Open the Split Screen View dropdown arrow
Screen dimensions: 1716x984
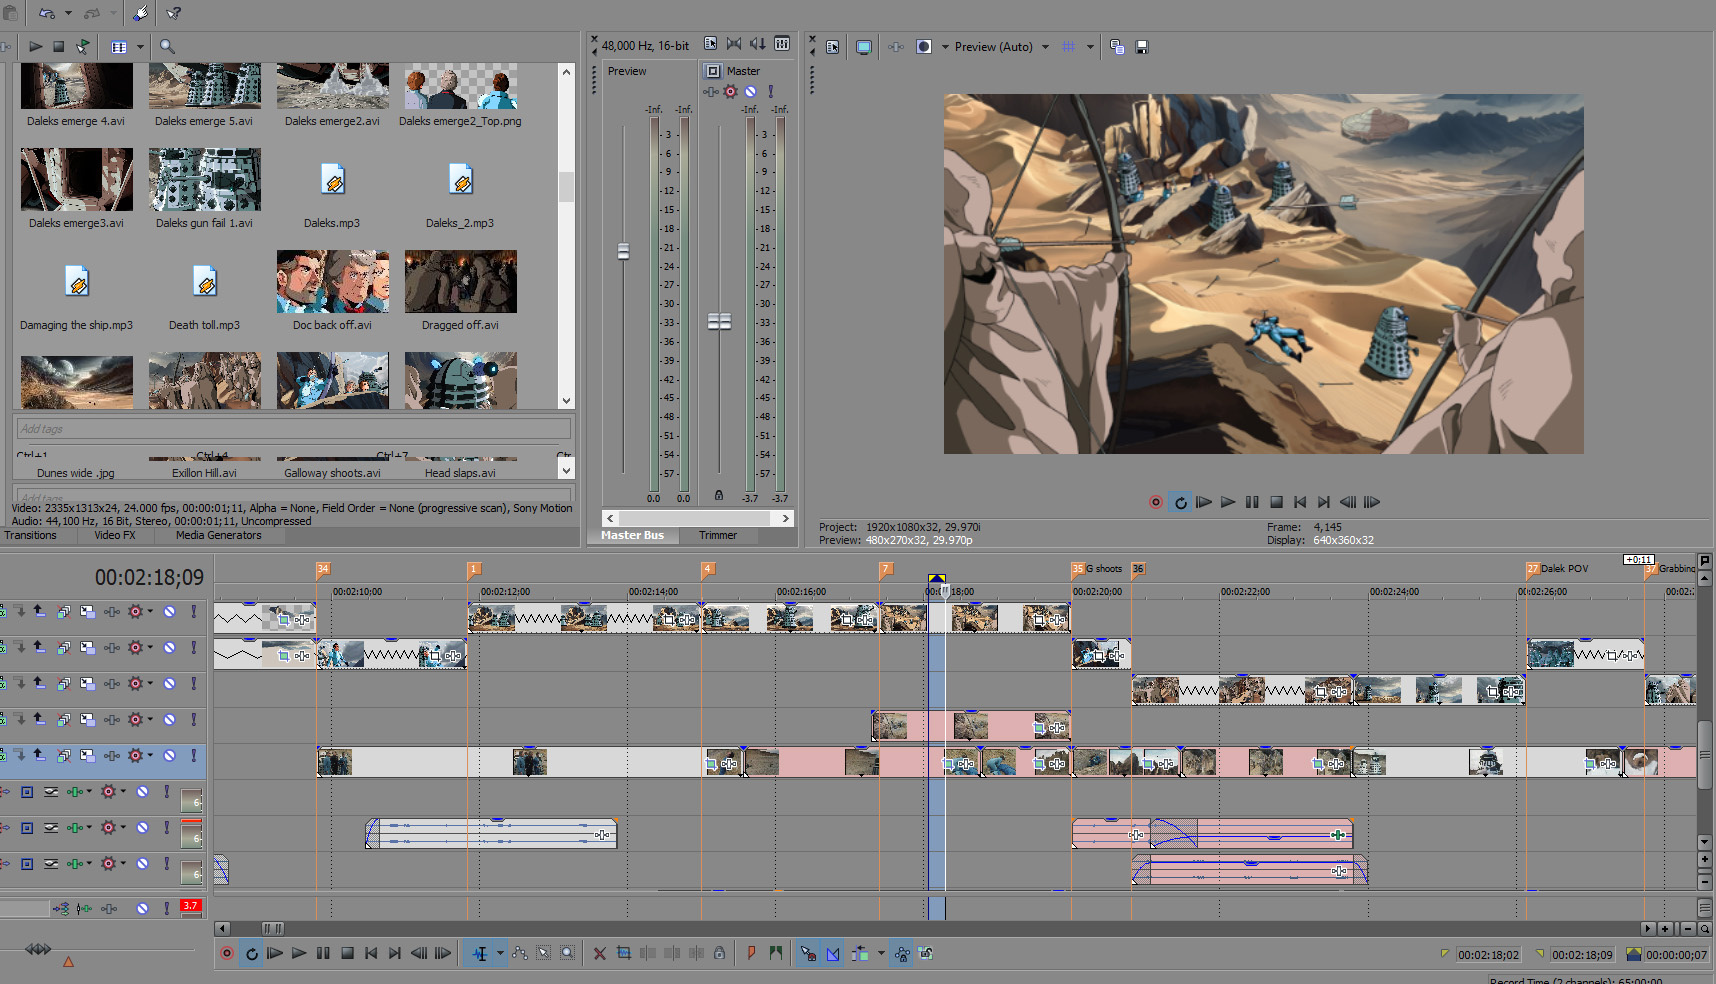pyautogui.click(x=945, y=47)
